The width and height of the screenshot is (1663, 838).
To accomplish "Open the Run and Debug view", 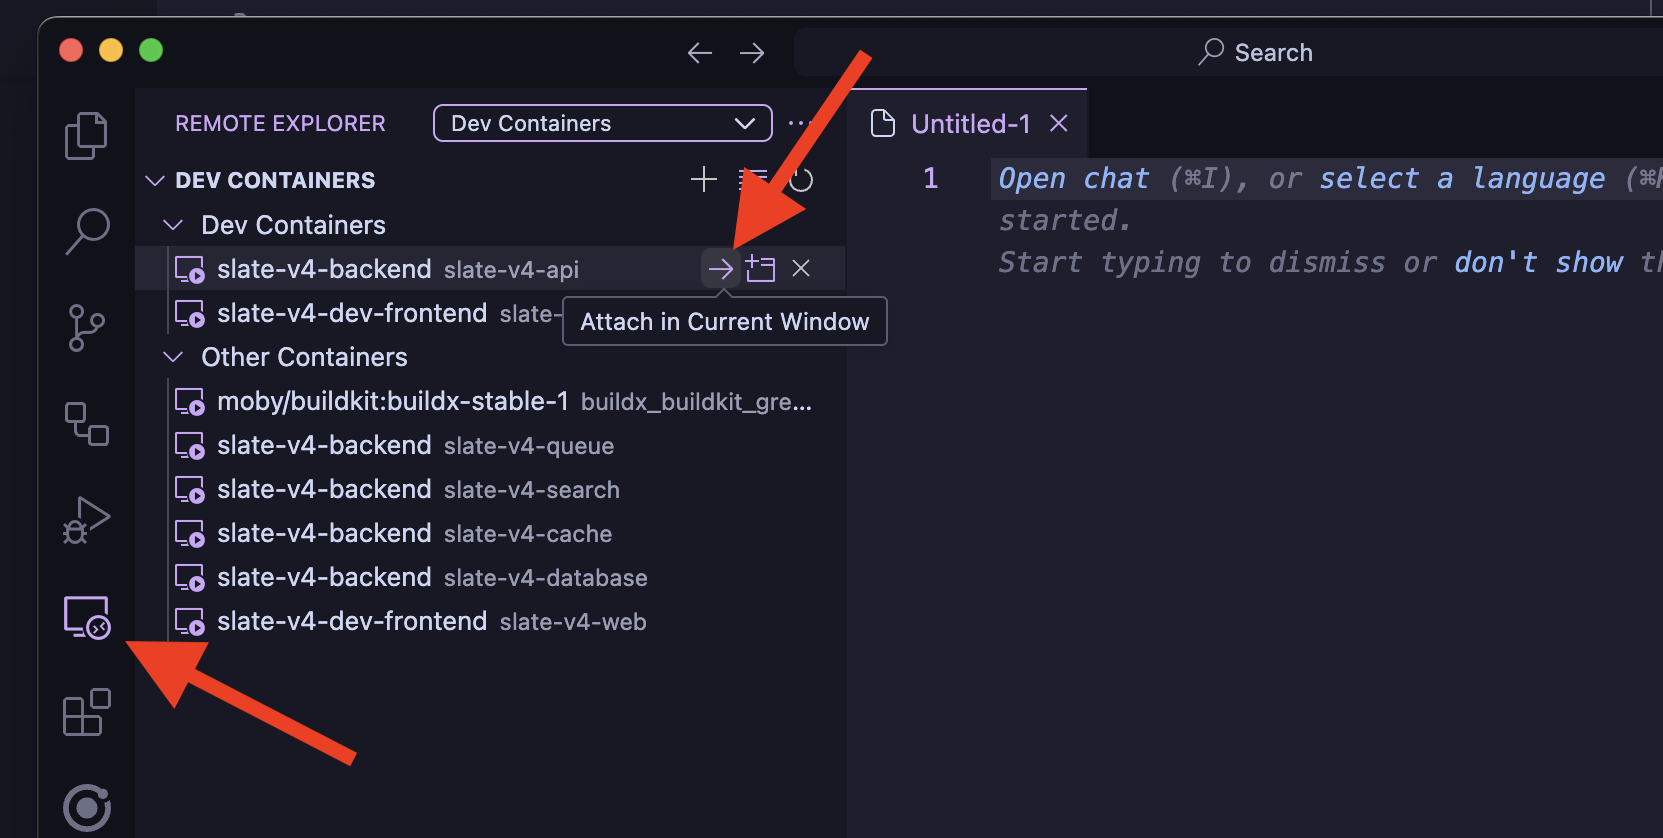I will pyautogui.click(x=85, y=519).
